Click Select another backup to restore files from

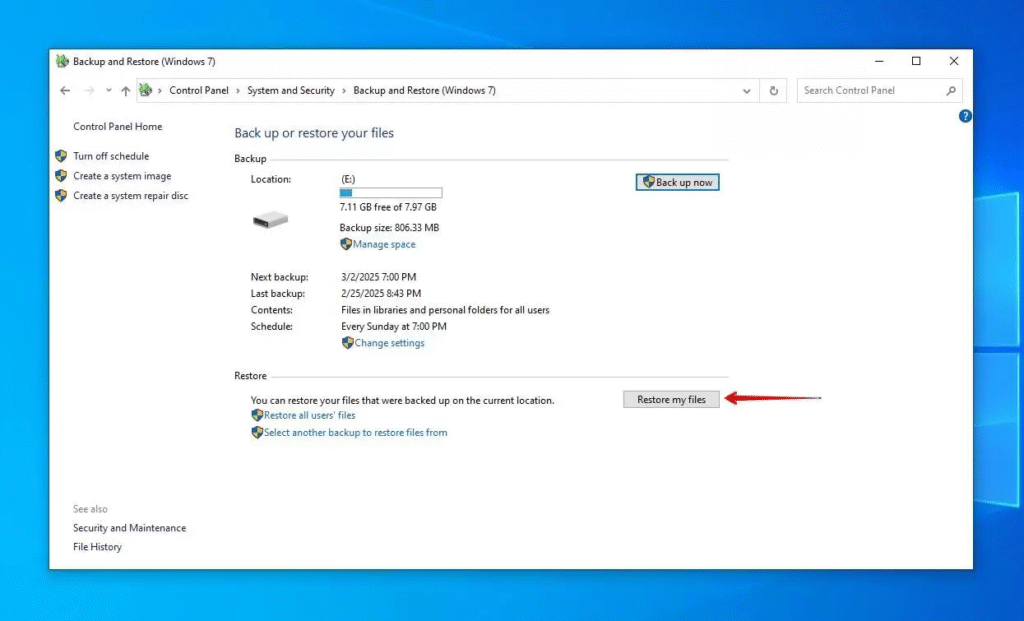pyautogui.click(x=355, y=432)
